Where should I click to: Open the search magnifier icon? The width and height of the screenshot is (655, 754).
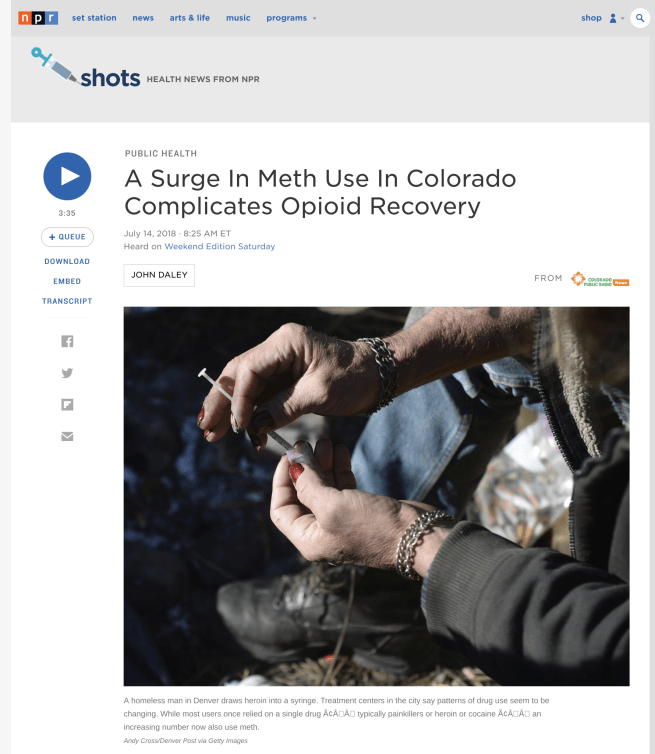coord(640,18)
